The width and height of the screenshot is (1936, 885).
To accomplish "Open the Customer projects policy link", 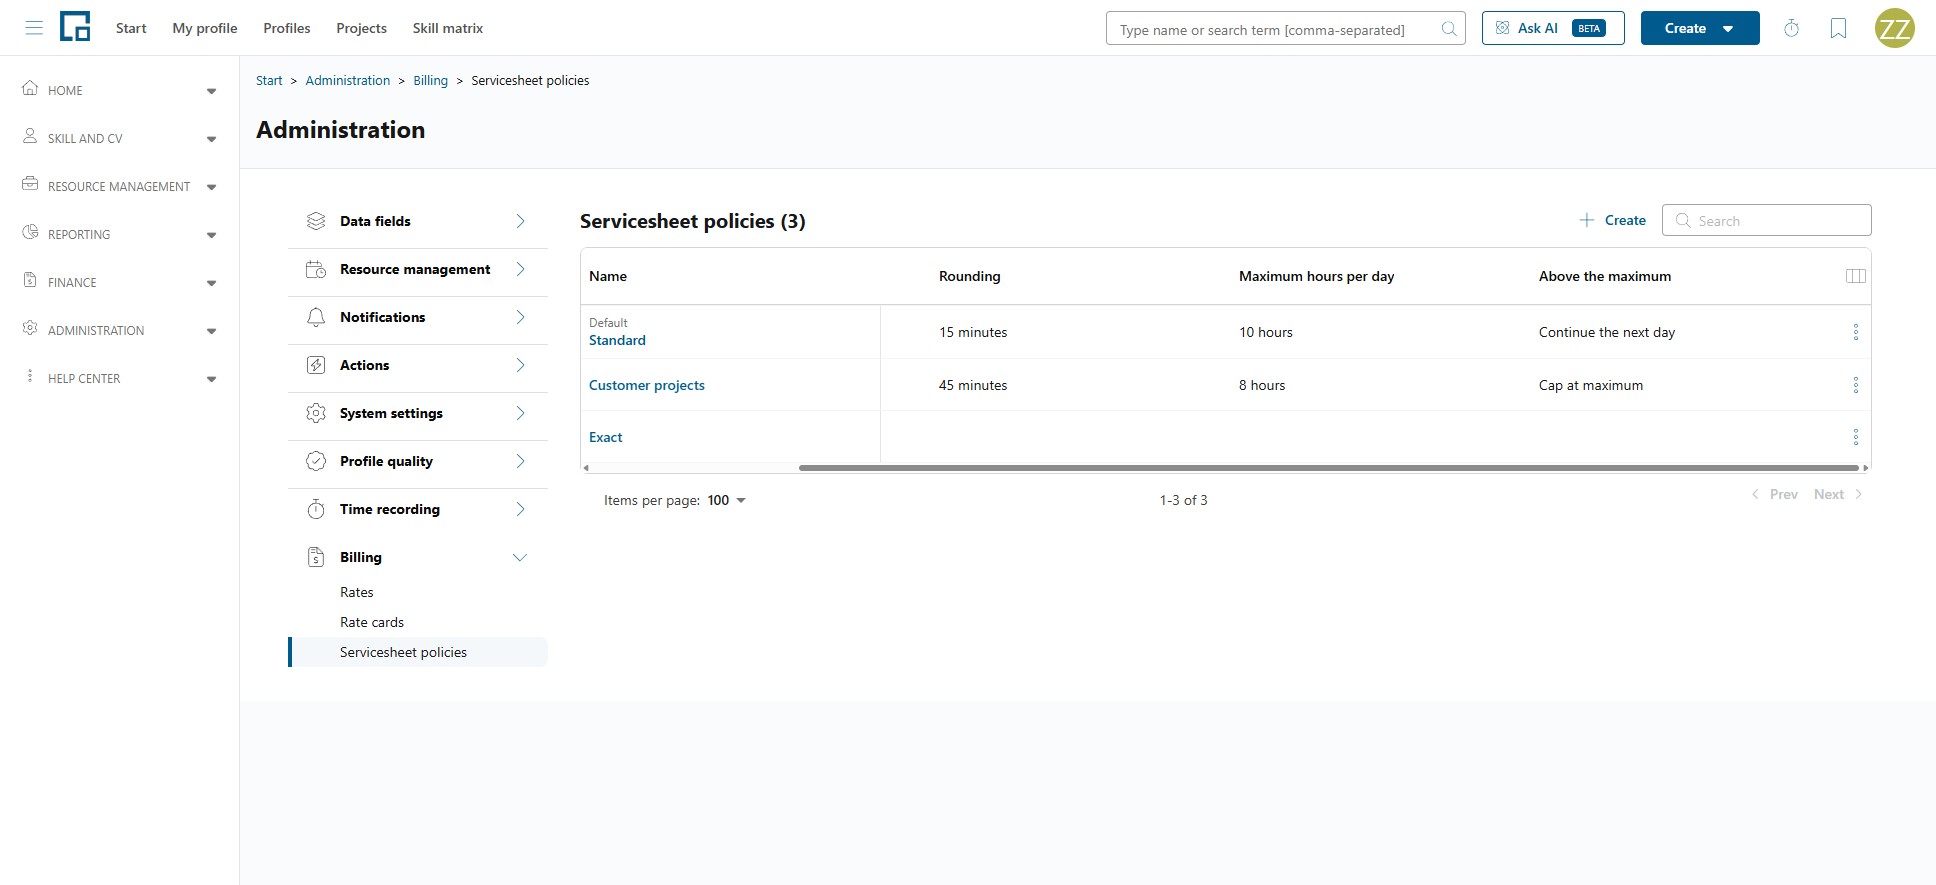I will (x=647, y=385).
